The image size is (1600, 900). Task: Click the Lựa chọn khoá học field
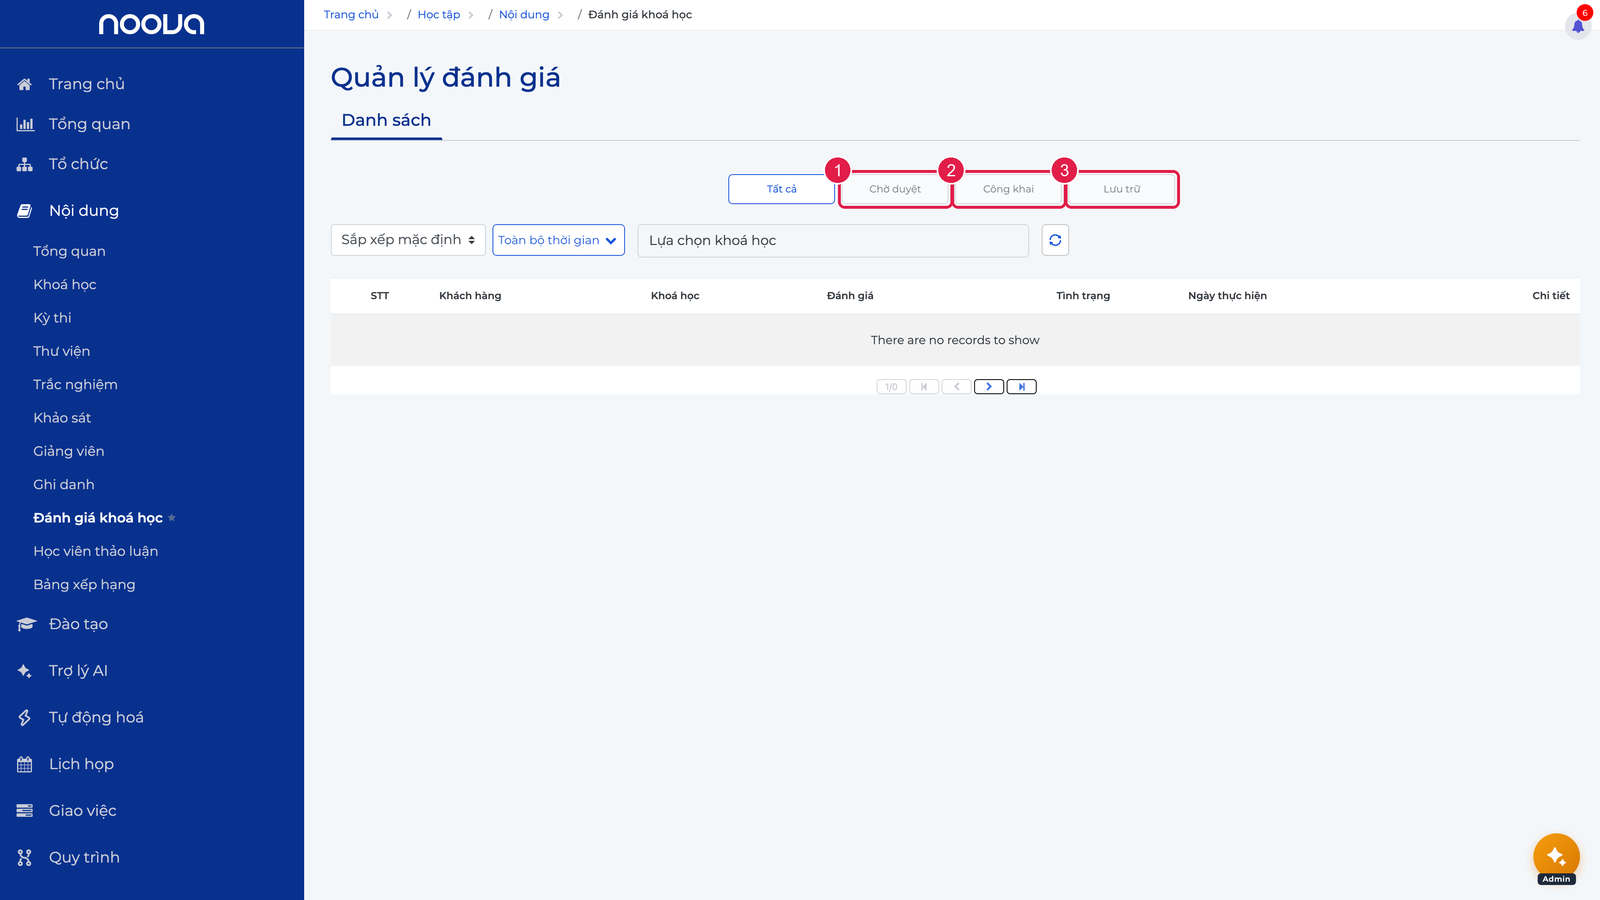(833, 240)
